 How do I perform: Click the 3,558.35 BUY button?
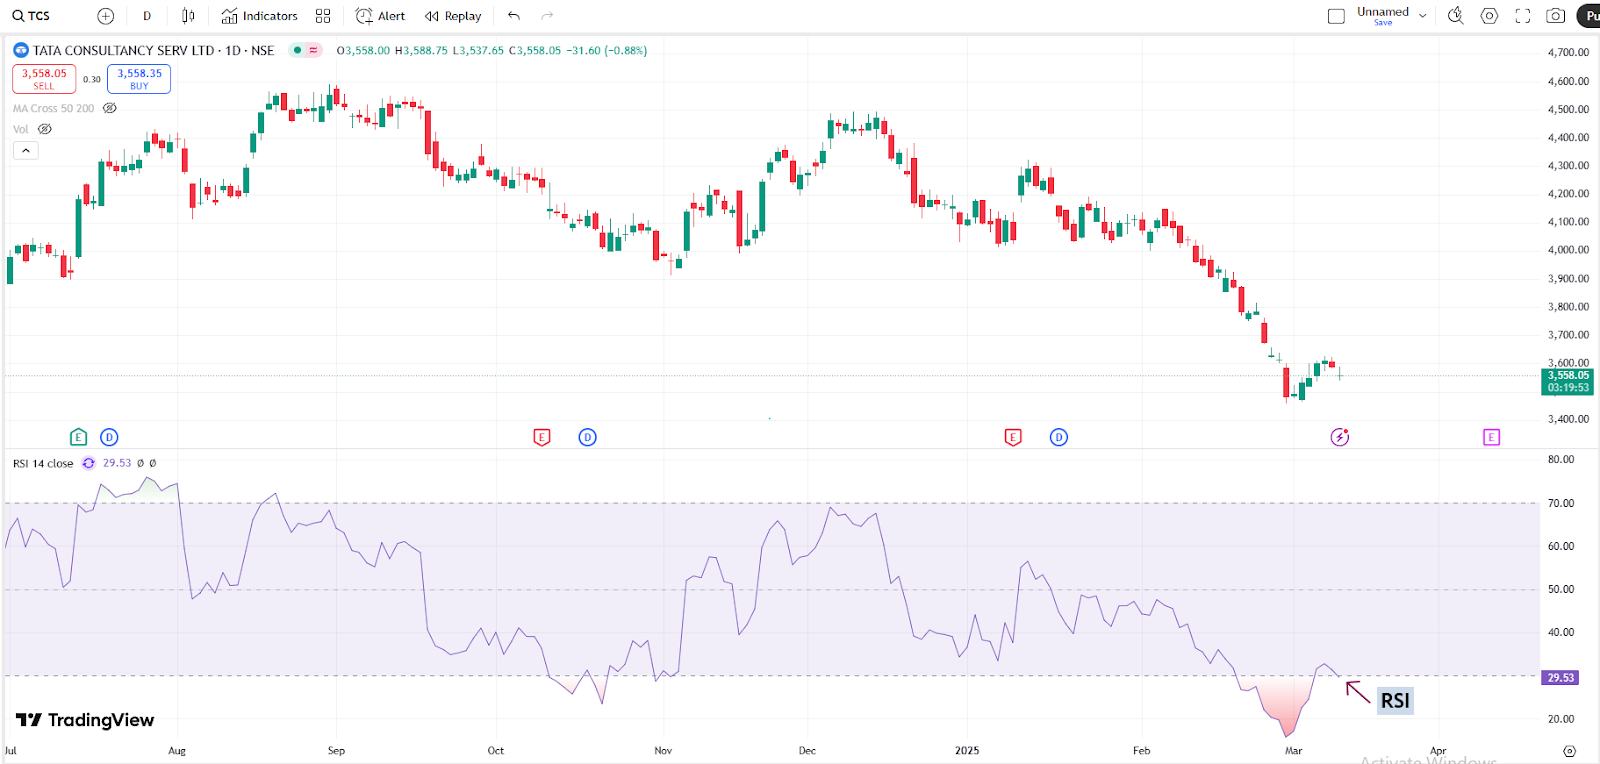pos(139,79)
